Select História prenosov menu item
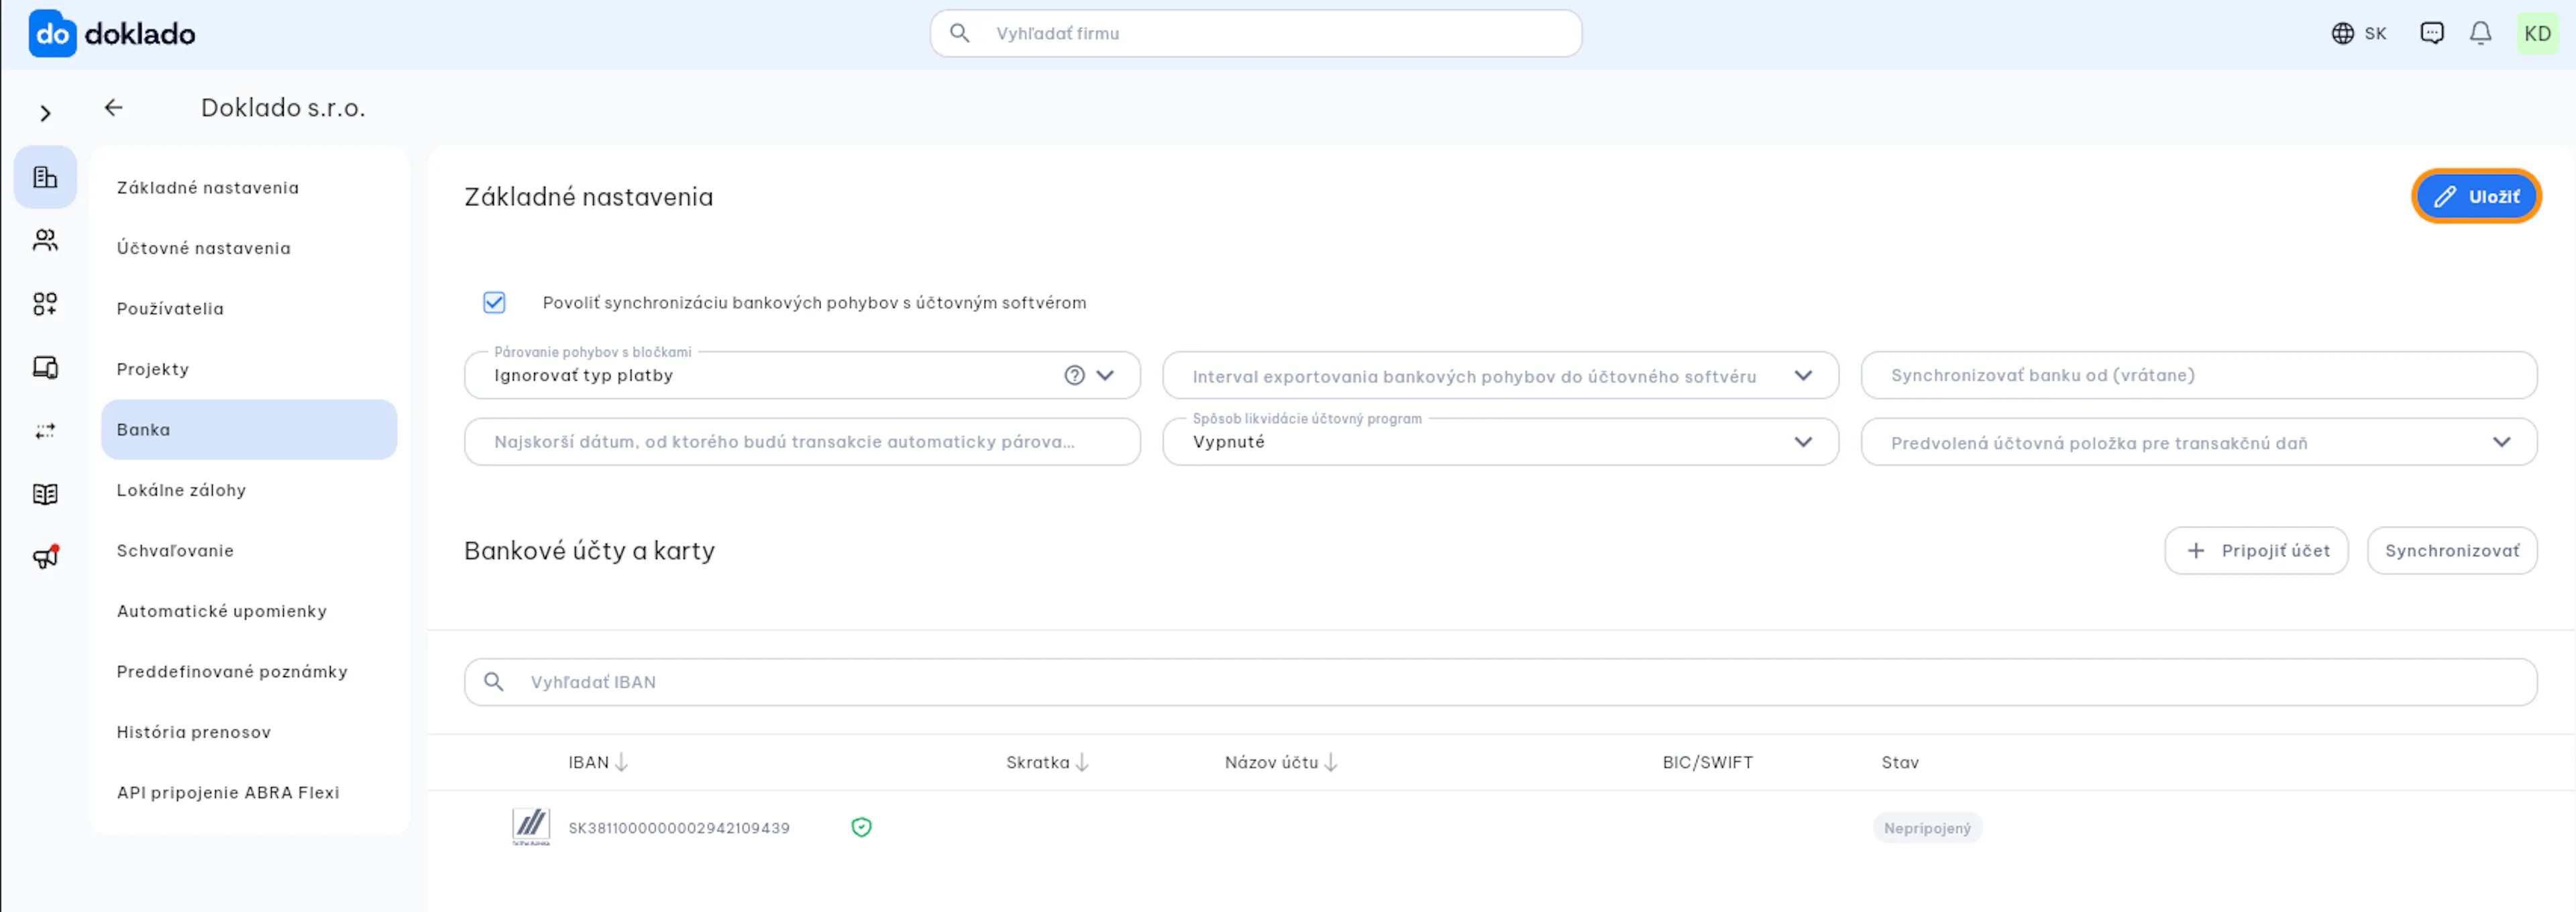The width and height of the screenshot is (2576, 912). click(249, 732)
